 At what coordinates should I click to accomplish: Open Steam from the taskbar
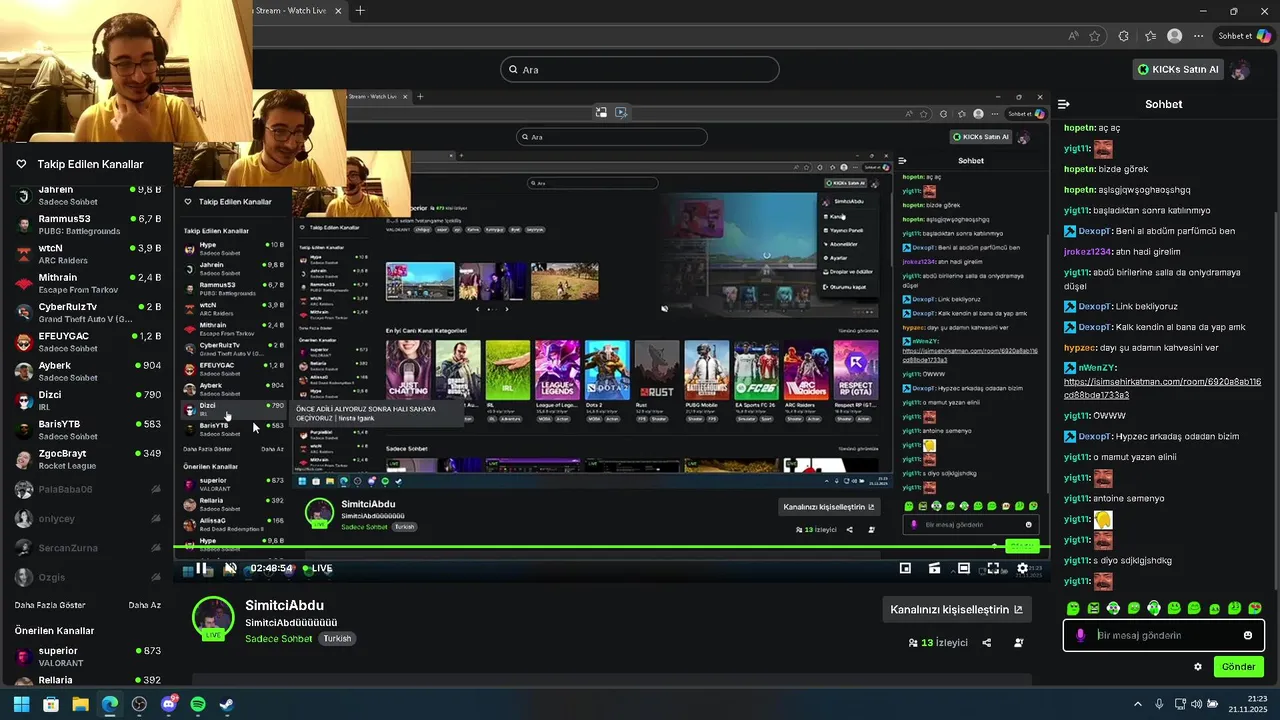pyautogui.click(x=227, y=704)
